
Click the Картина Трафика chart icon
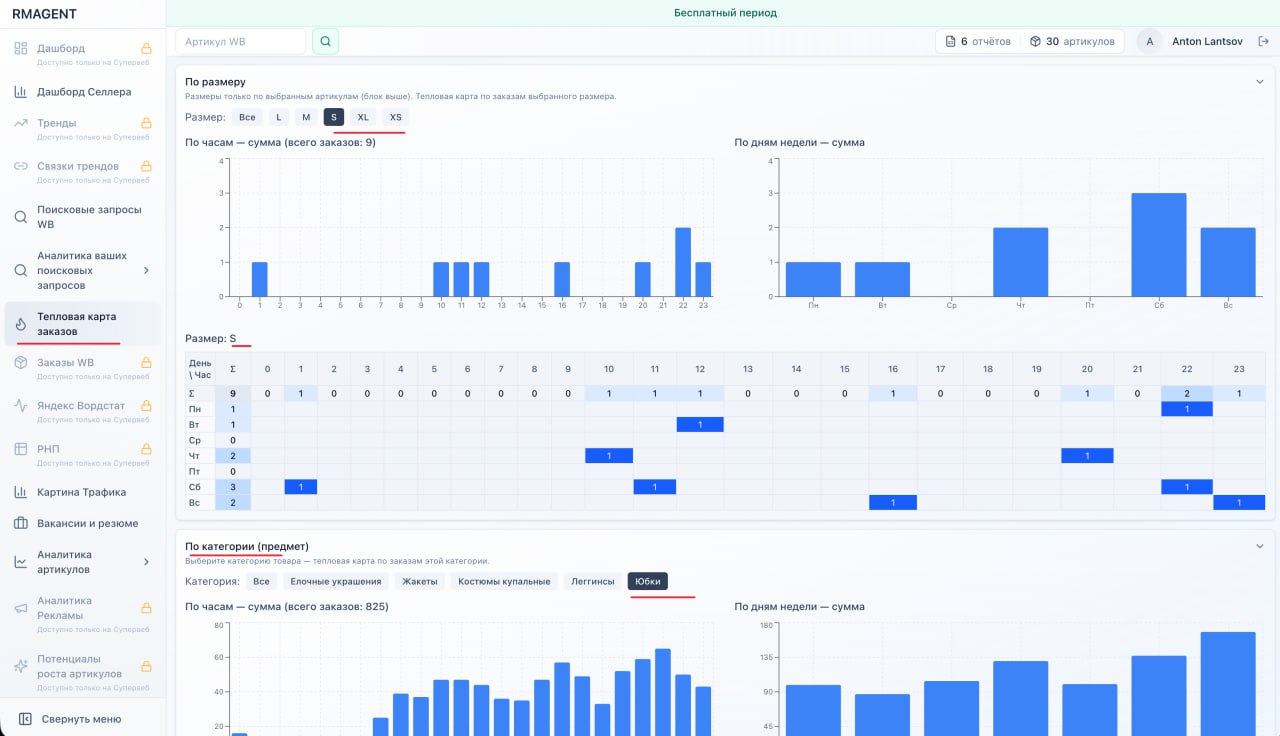20,492
